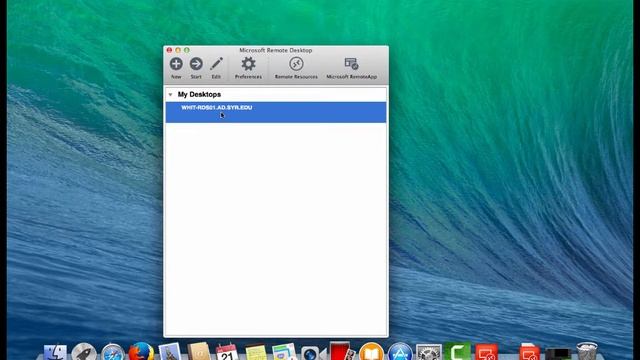Viewport: 640px width, 360px height.
Task: Open Finder from the Dock
Action: pos(55,352)
